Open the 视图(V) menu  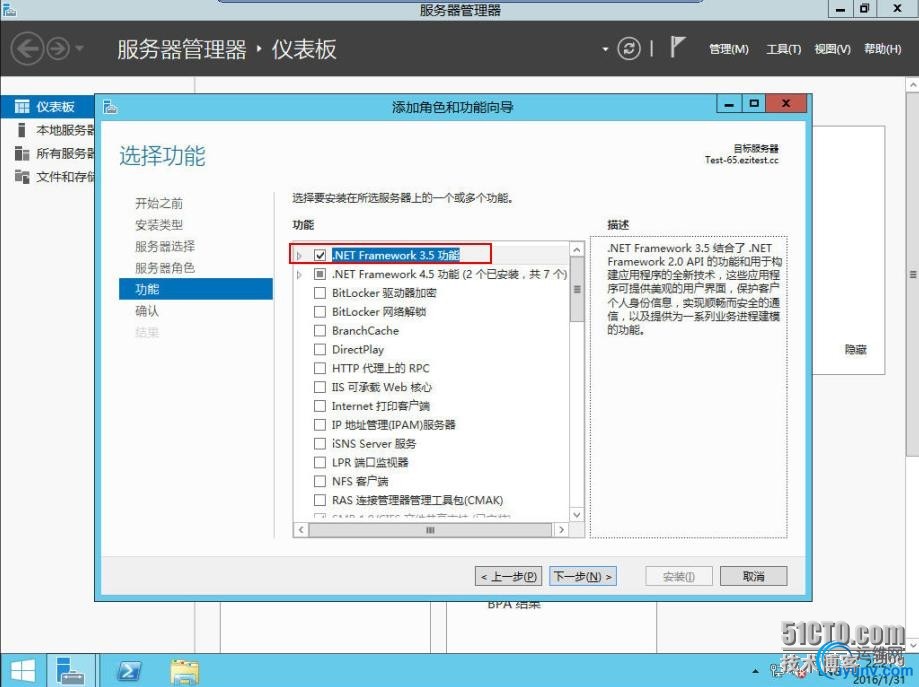pos(832,49)
